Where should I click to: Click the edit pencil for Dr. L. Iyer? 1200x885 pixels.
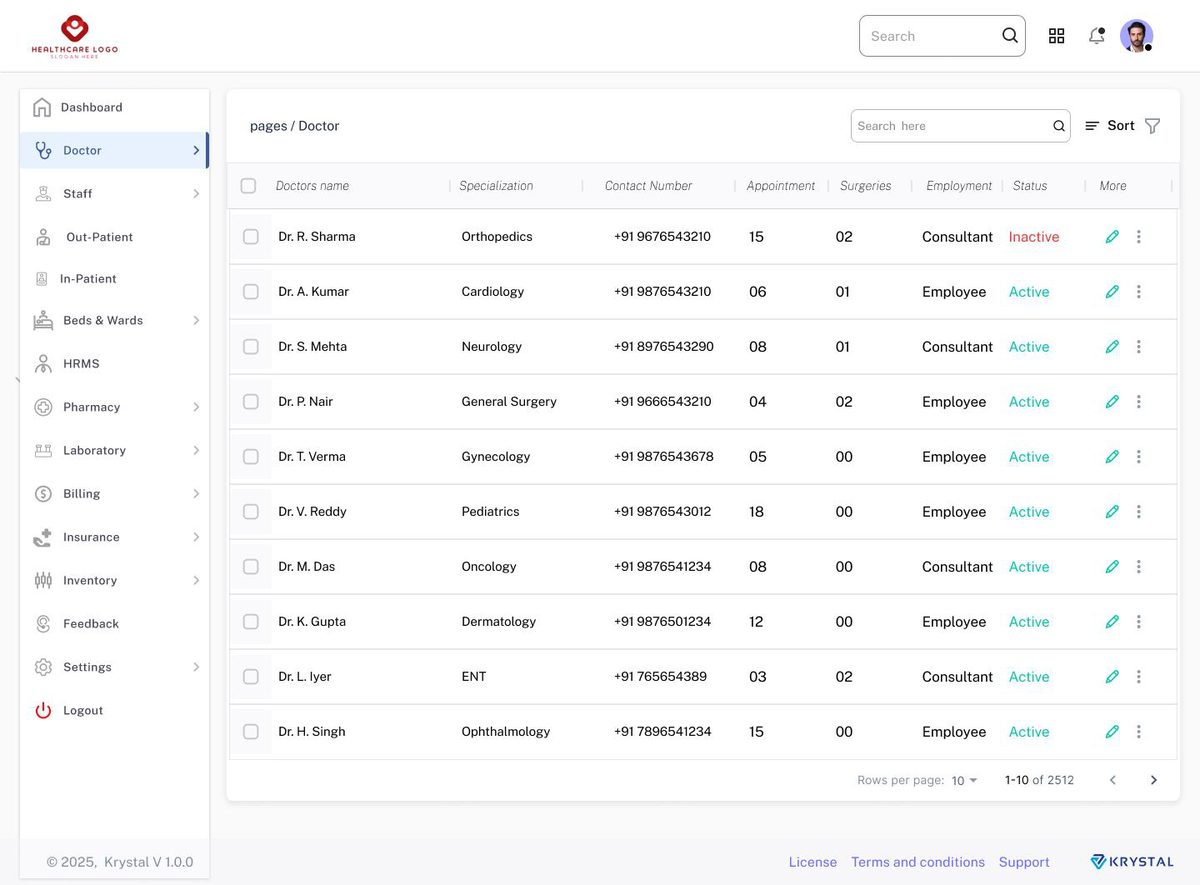[1112, 677]
